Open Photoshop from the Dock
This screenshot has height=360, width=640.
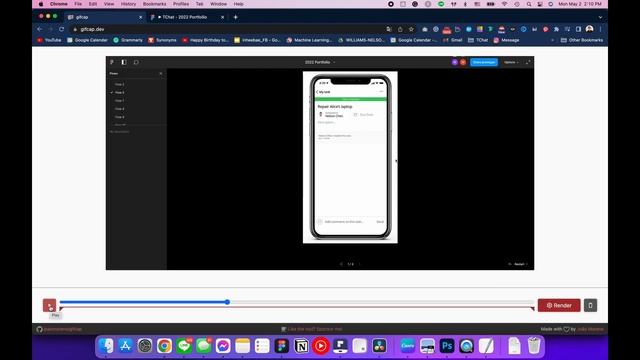447,346
